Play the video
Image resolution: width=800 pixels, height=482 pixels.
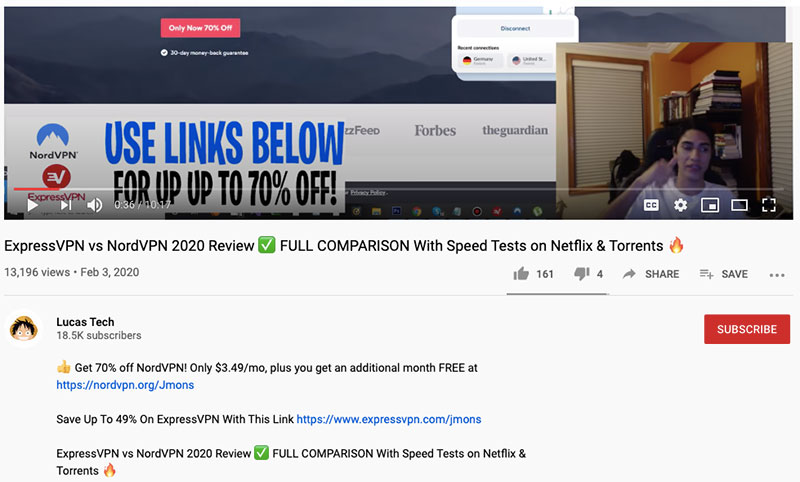pyautogui.click(x=33, y=205)
